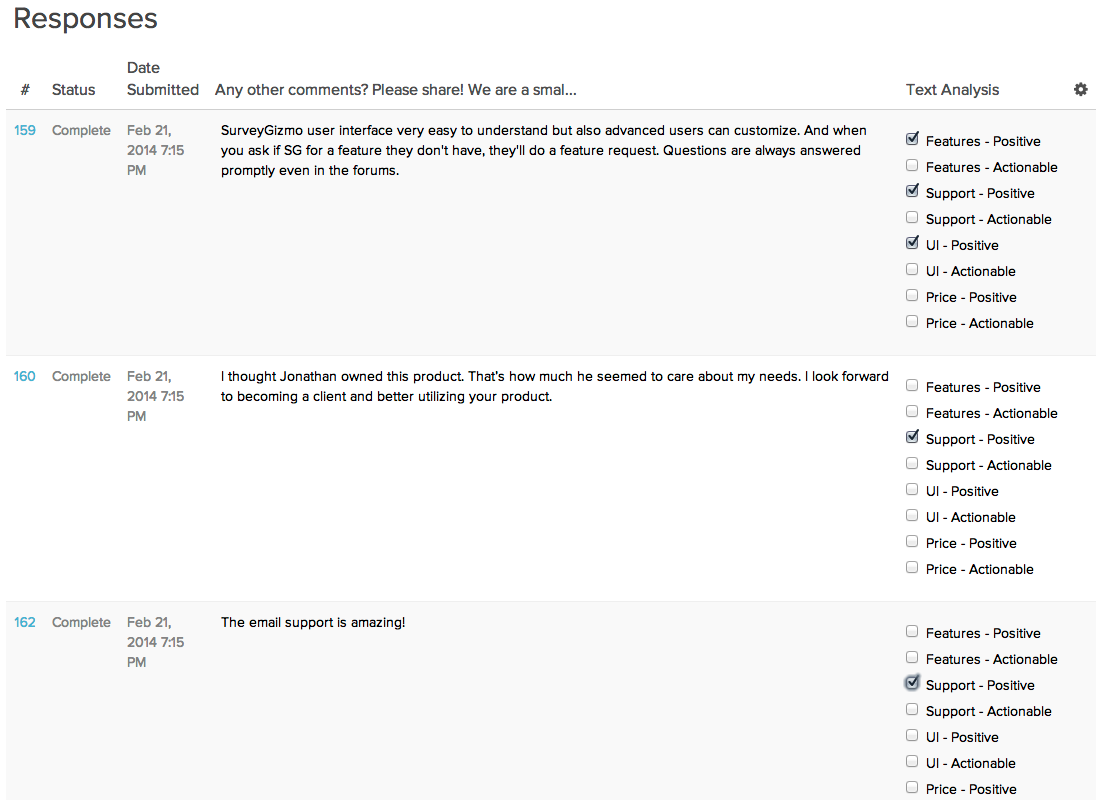Click the Text Analysis column header
The height and width of the screenshot is (800, 1102).
[952, 90]
